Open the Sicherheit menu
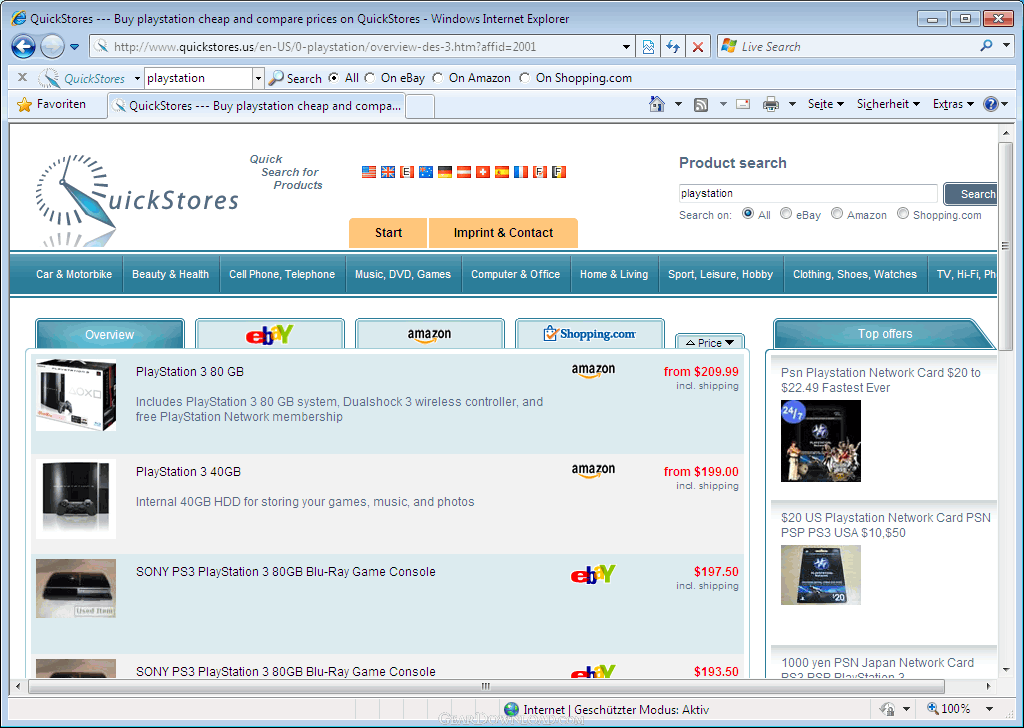The height and width of the screenshot is (728, 1024). point(888,104)
